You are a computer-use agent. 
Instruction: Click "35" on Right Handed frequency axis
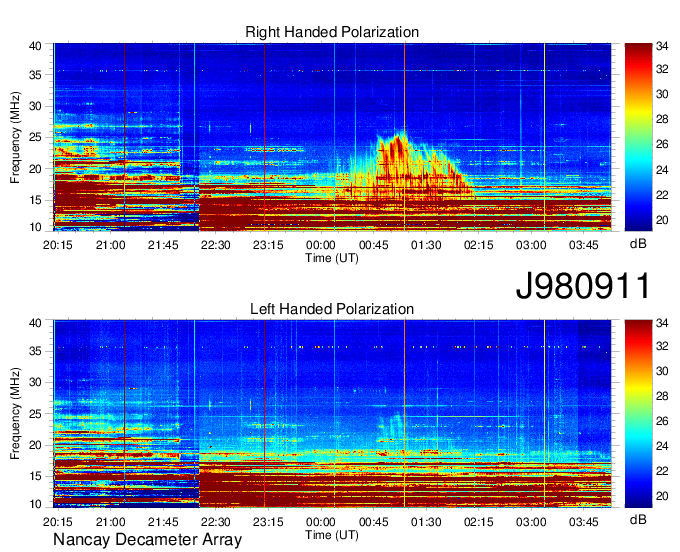pos(35,75)
